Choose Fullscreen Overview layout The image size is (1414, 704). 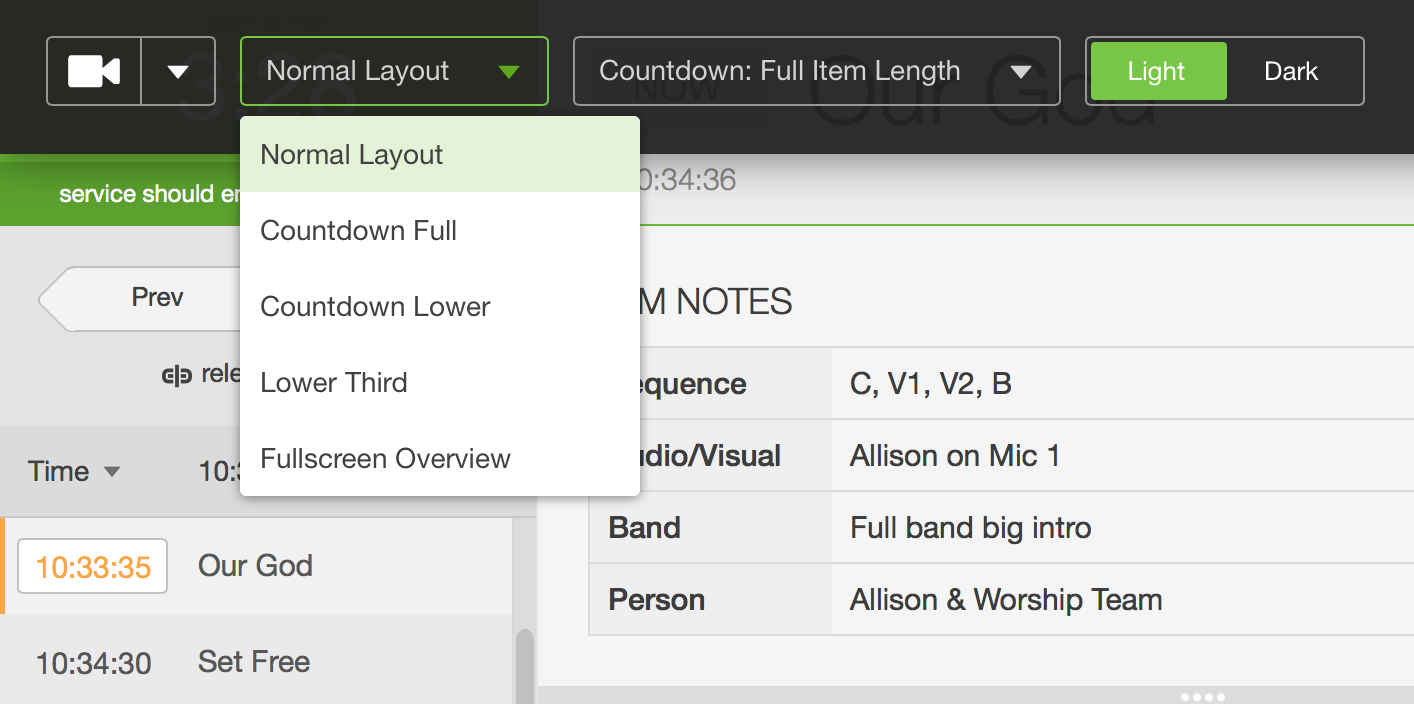click(385, 458)
